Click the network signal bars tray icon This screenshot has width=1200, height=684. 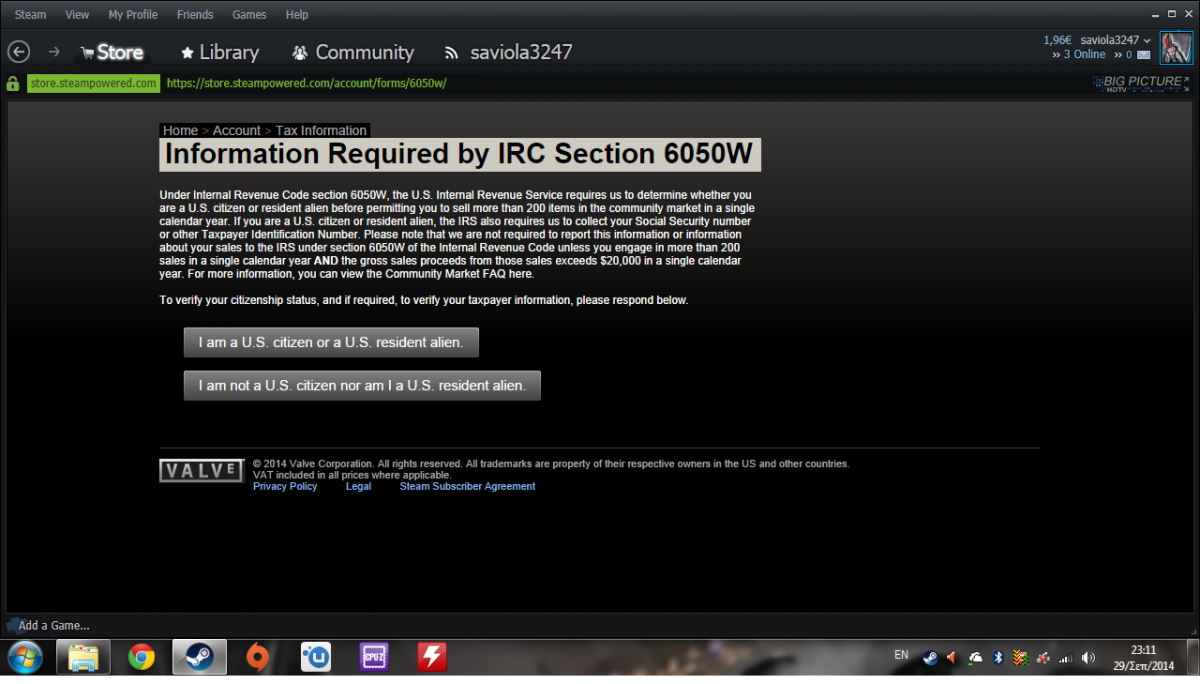pyautogui.click(x=1066, y=658)
